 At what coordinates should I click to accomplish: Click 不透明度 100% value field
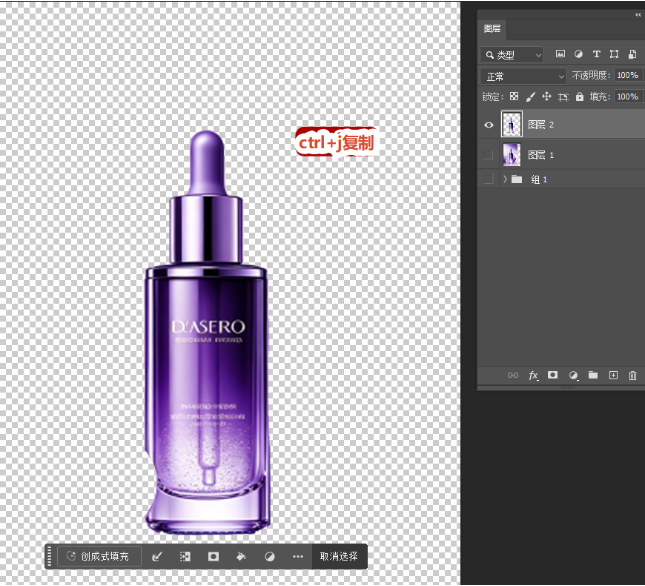tap(627, 75)
